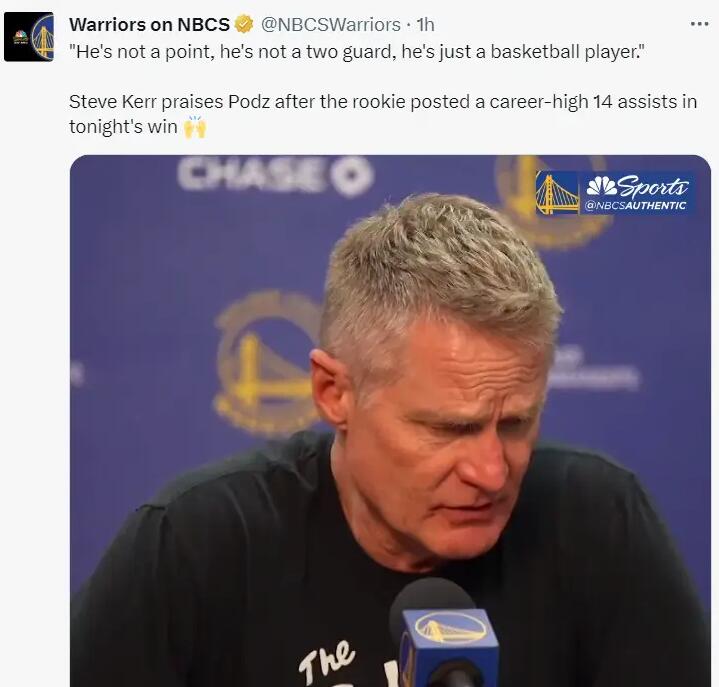The image size is (719, 687).
Task: Click the word 'The' on the black shirt
Action: (326, 661)
